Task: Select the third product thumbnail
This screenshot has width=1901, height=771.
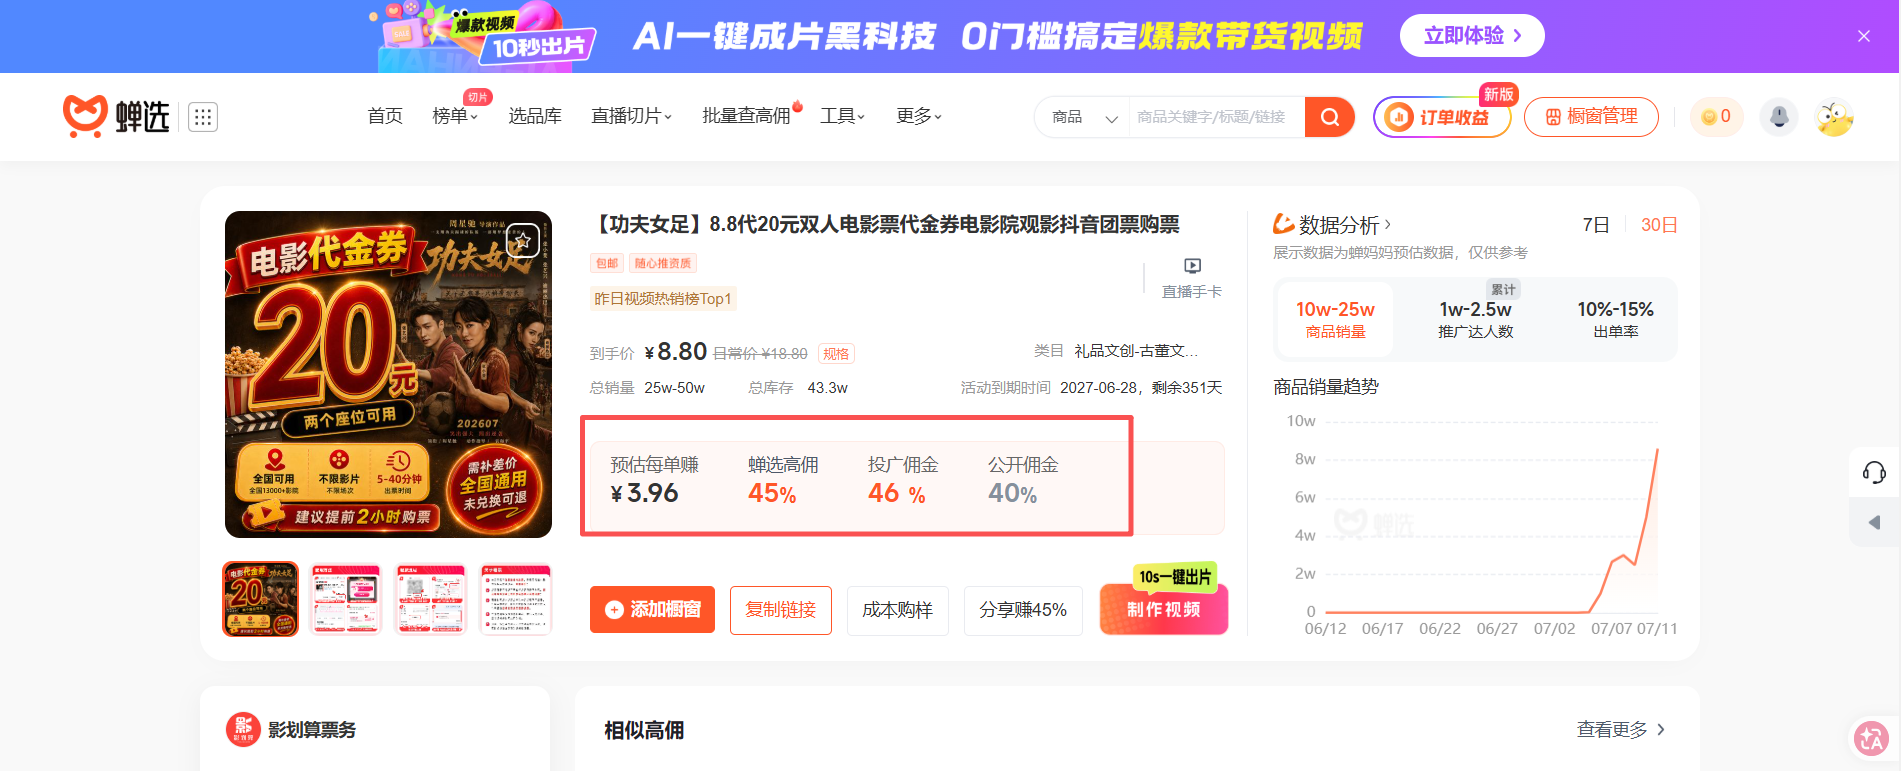Action: 431,599
